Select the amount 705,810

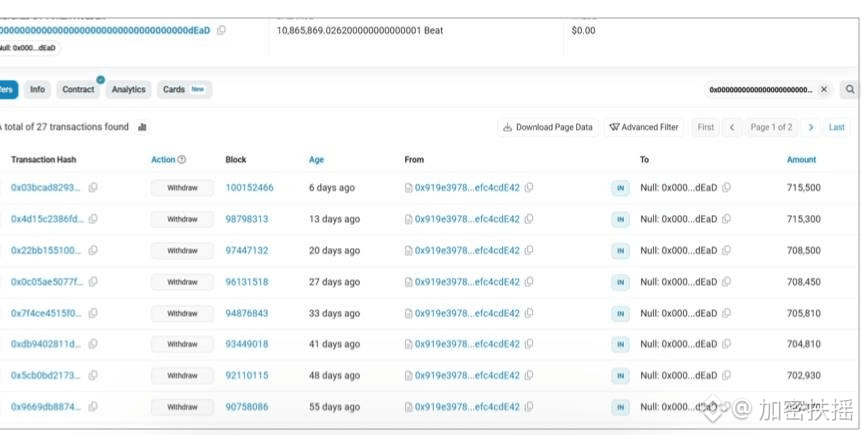coord(804,313)
